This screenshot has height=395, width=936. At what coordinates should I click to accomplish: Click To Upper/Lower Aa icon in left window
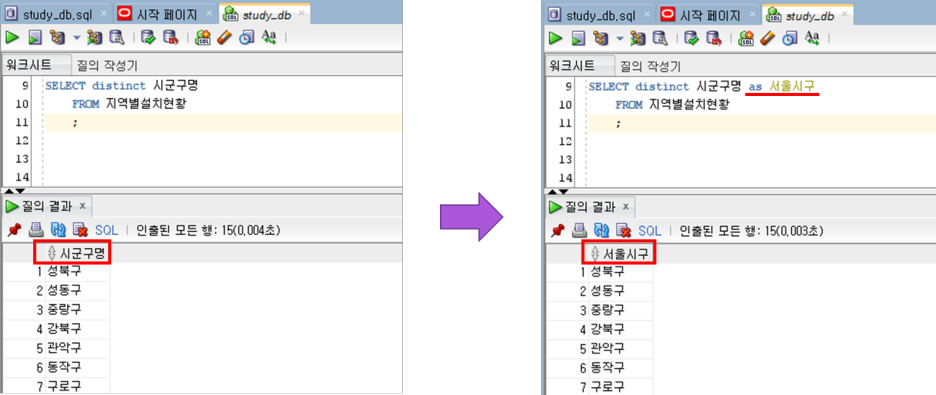(x=269, y=38)
